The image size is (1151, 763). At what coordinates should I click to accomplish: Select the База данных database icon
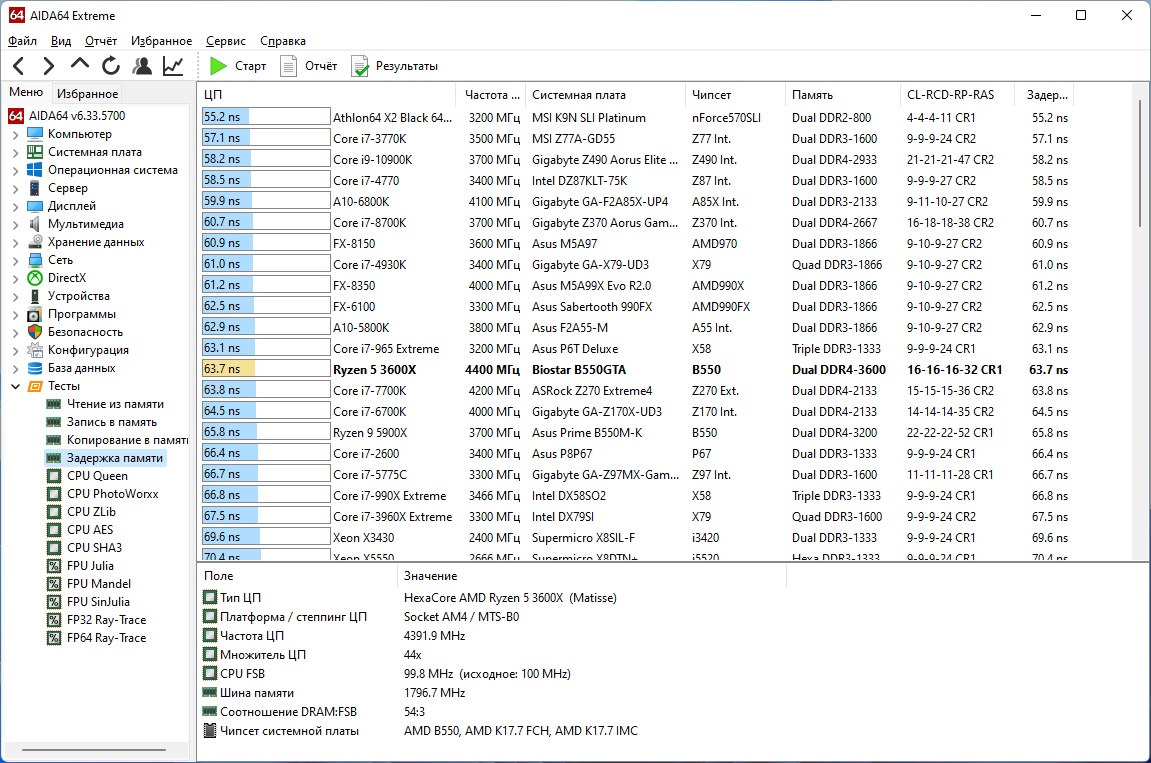point(35,368)
